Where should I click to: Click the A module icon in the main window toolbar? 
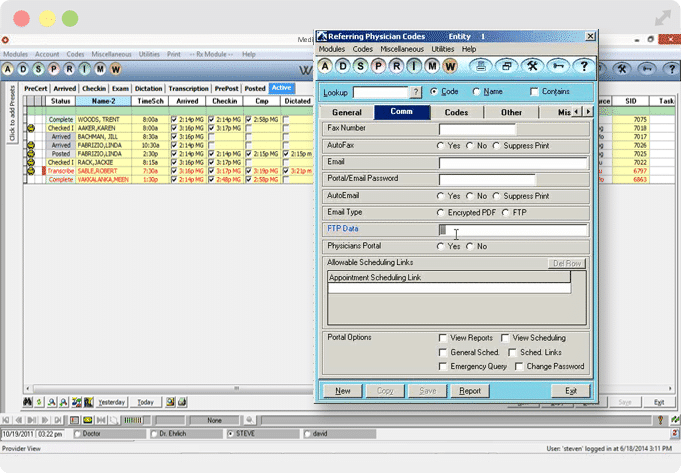[x=8, y=69]
